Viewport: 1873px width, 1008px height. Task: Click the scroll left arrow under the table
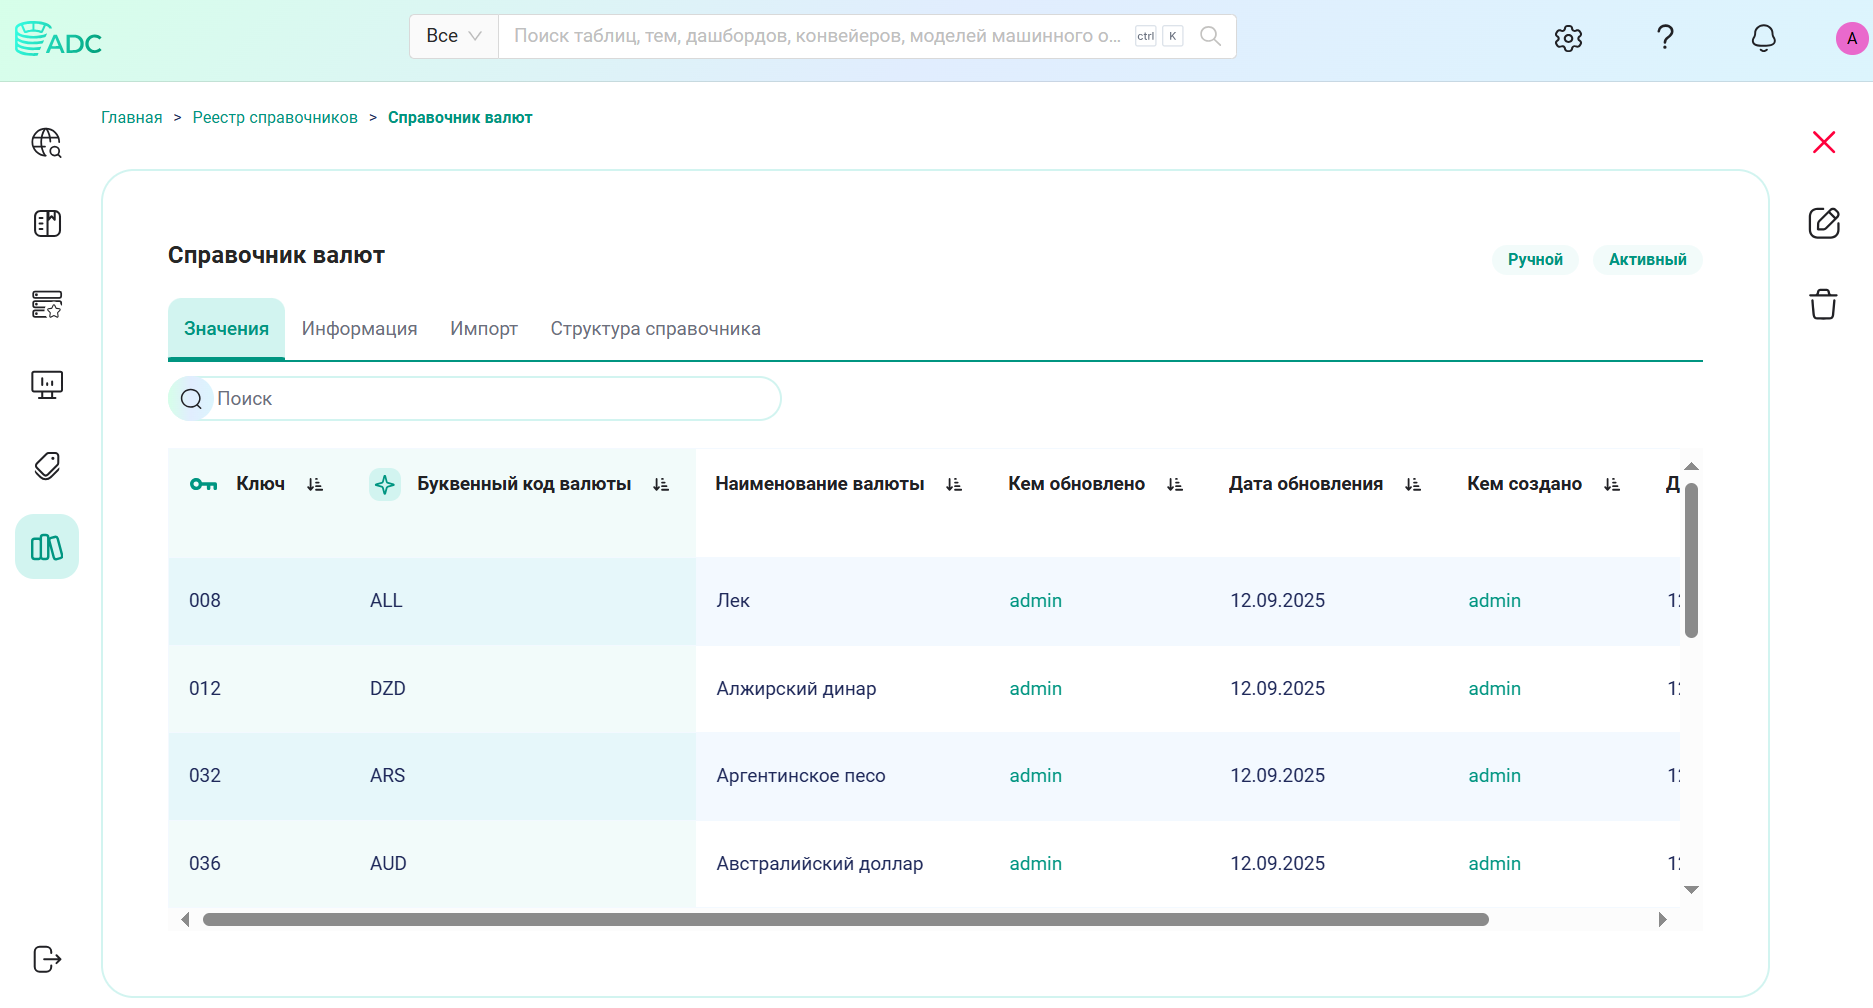[x=185, y=920]
